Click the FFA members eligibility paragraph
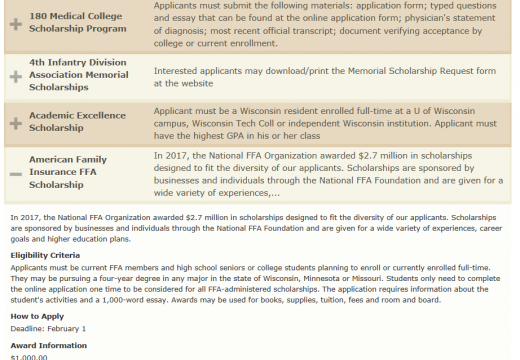This screenshot has height=360, width=520. point(255,284)
